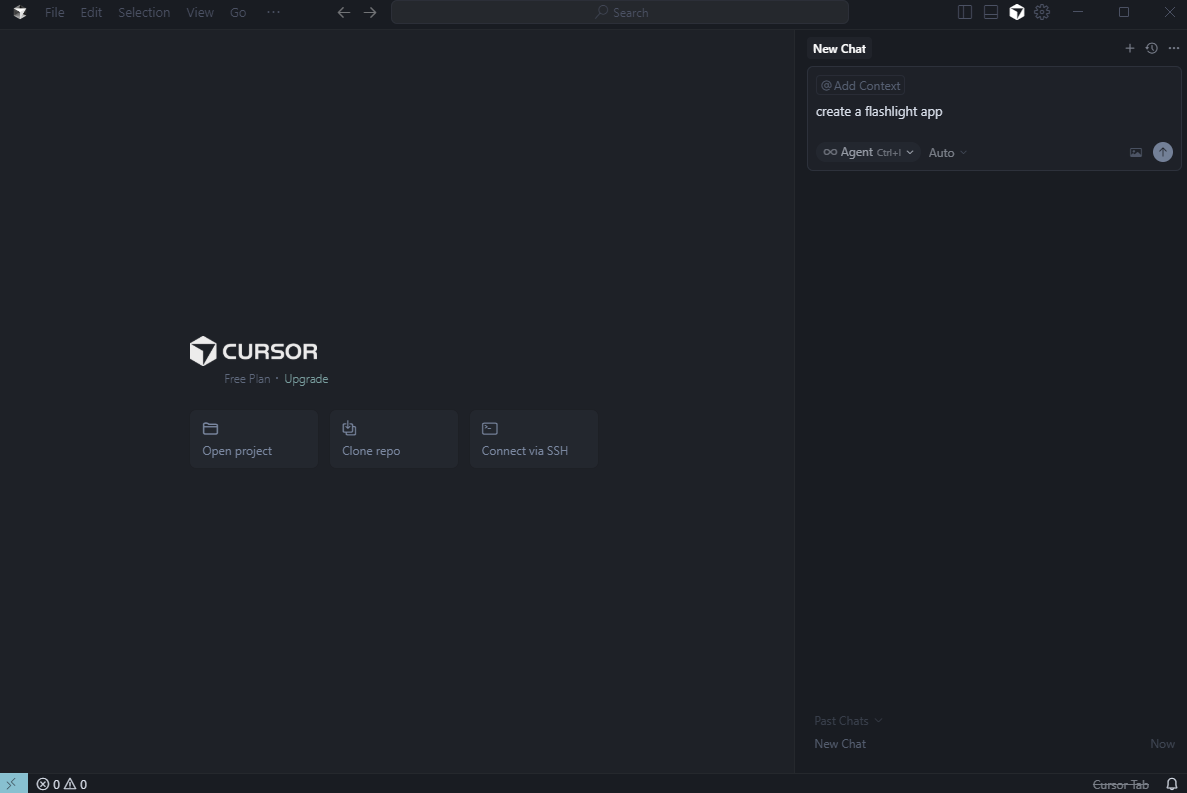Toggle the bottom panel layout
The width and height of the screenshot is (1187, 793).
[x=990, y=12]
